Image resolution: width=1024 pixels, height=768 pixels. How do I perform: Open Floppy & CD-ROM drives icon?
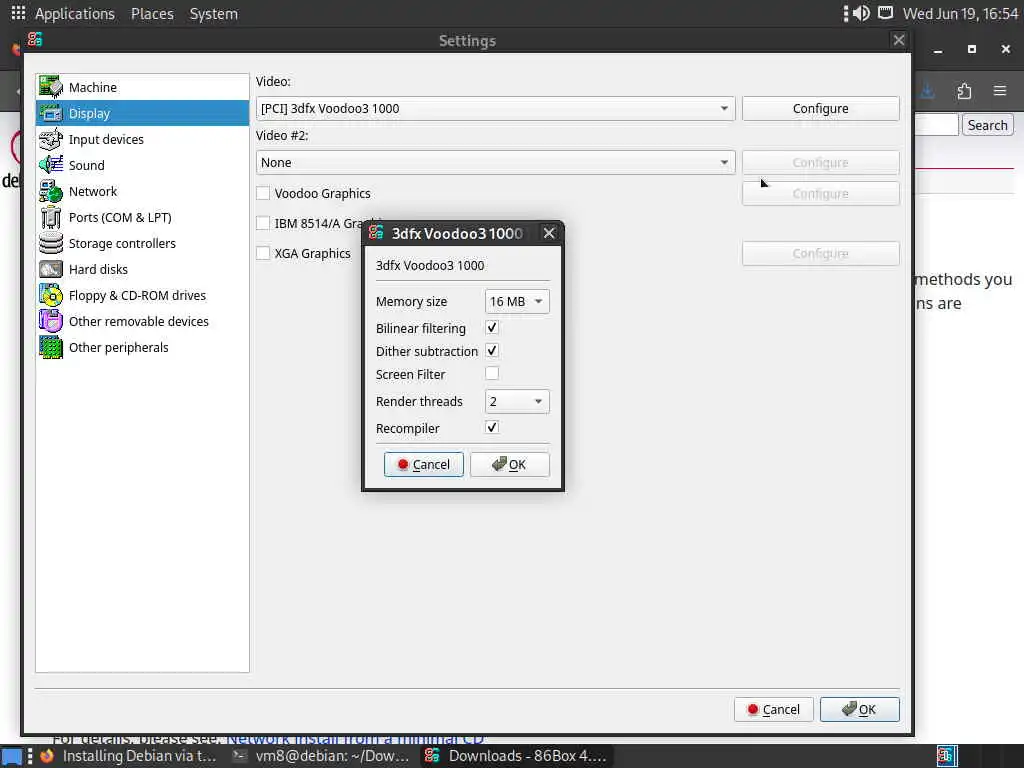(x=50, y=295)
